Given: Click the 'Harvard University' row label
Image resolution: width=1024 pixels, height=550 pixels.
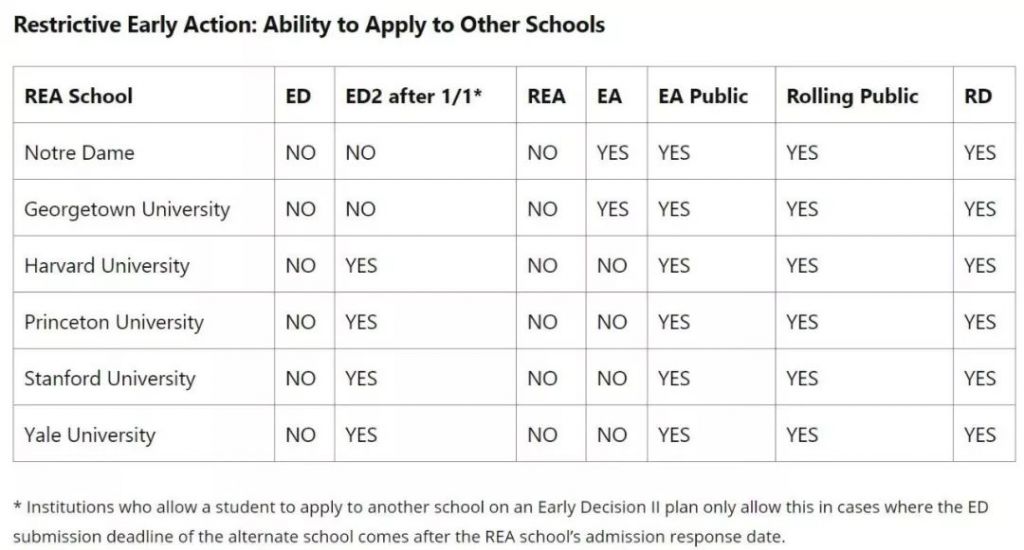Looking at the screenshot, I should [x=106, y=265].
